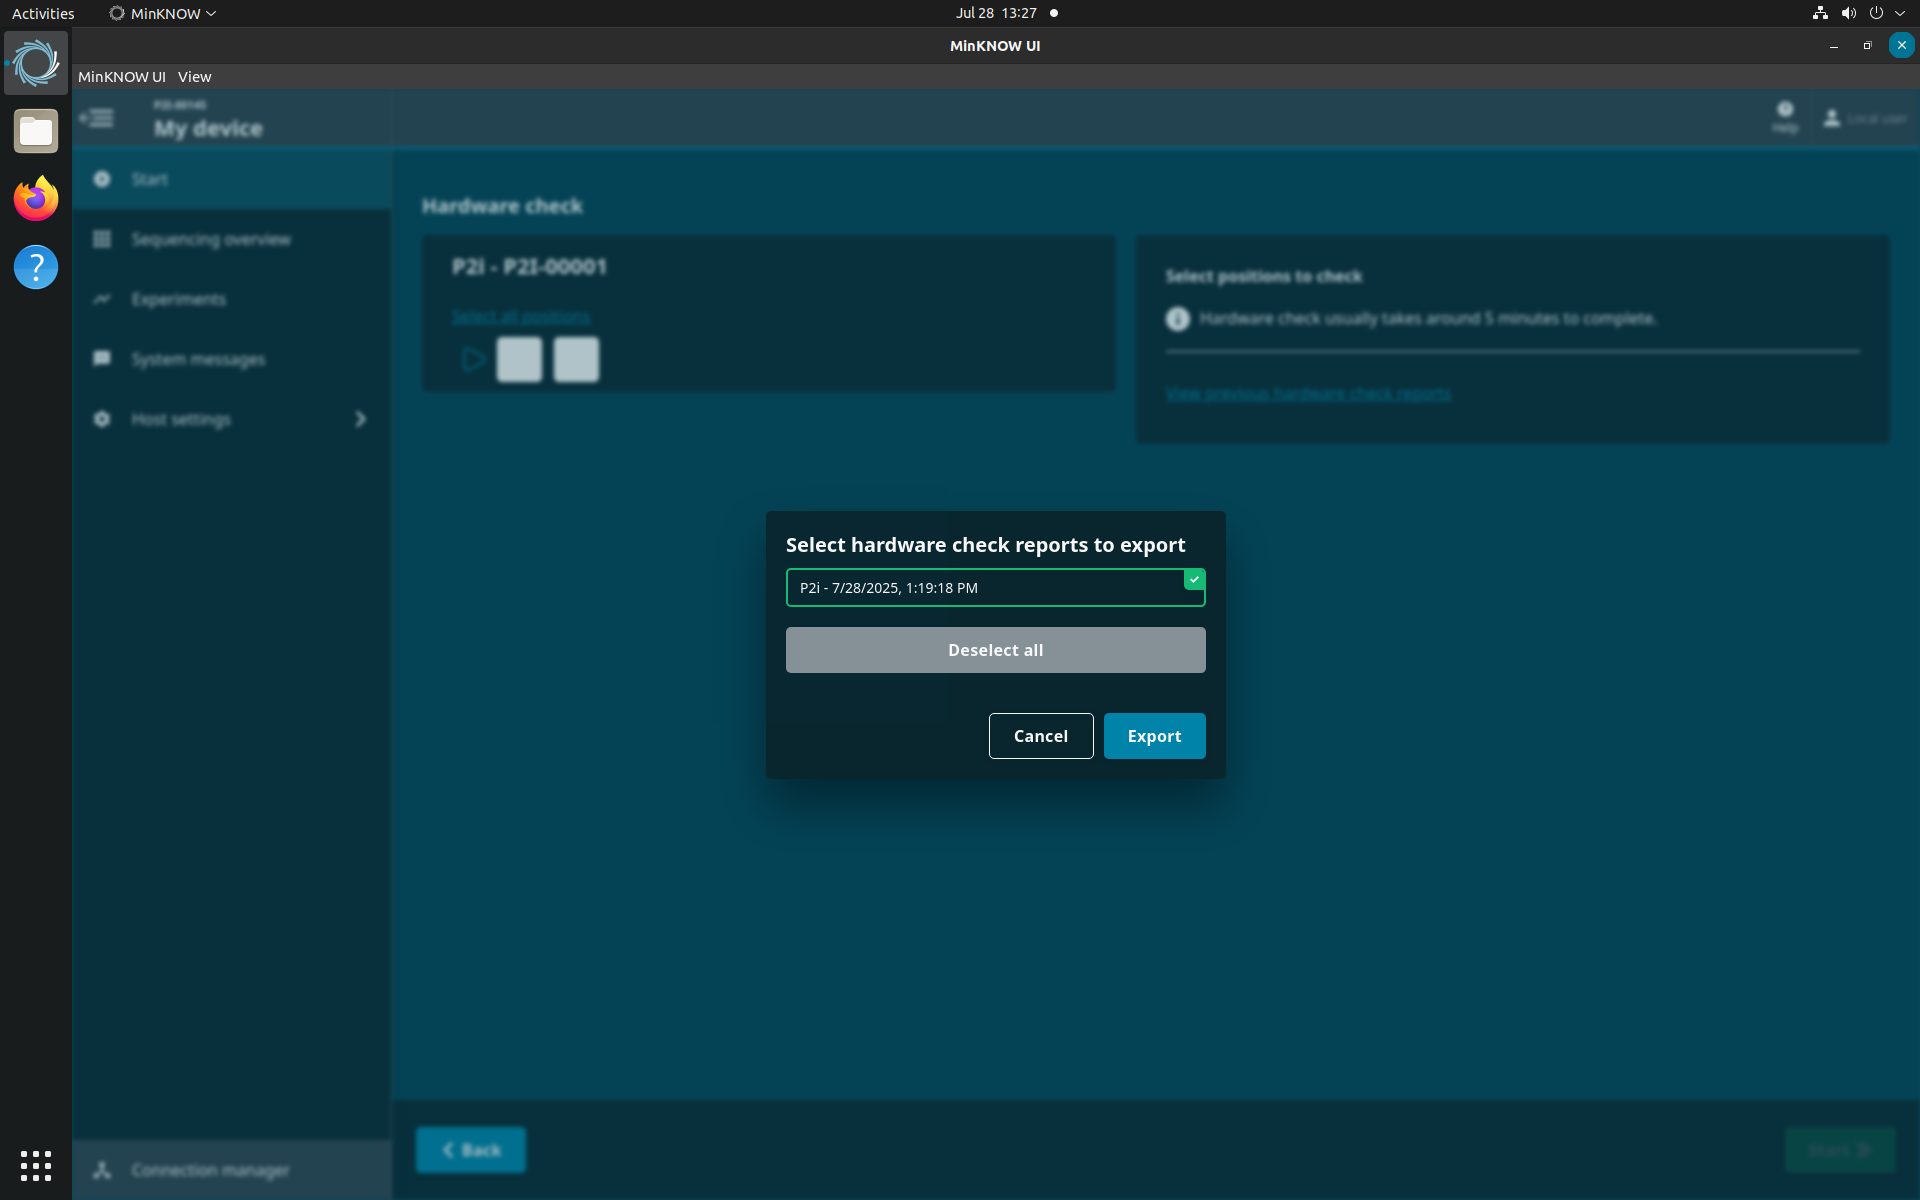The image size is (1920, 1200).
Task: Click the Export button in dialog
Action: (x=1154, y=736)
